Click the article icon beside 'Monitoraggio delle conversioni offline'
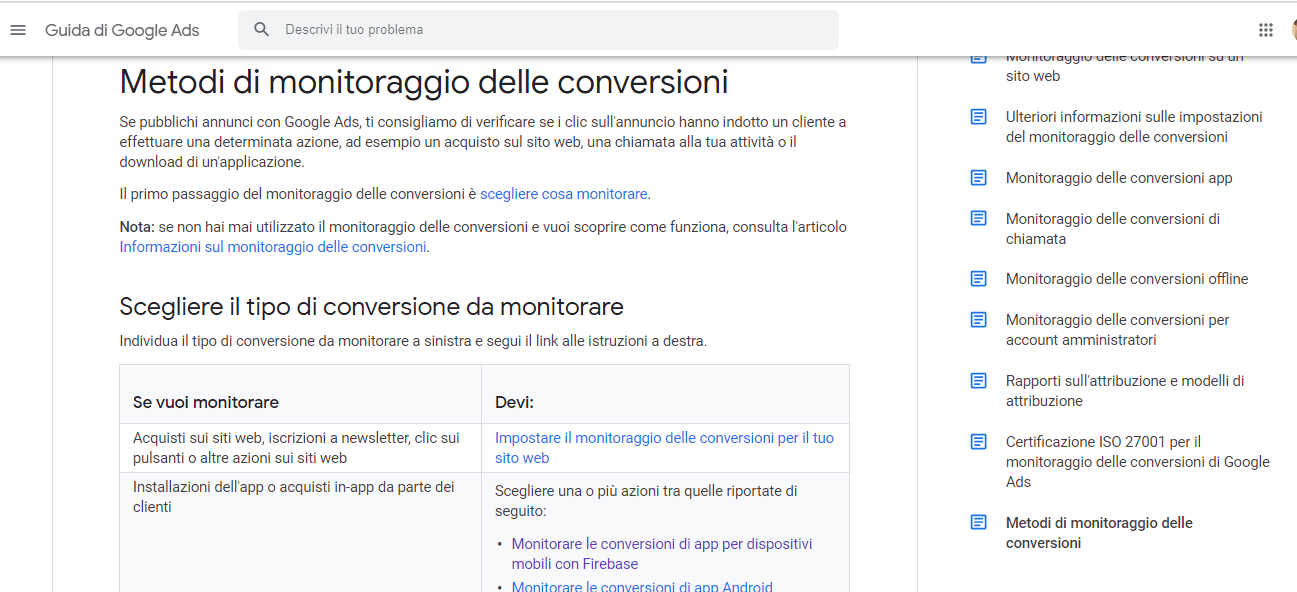Viewport: 1297px width, 592px height. tap(979, 279)
